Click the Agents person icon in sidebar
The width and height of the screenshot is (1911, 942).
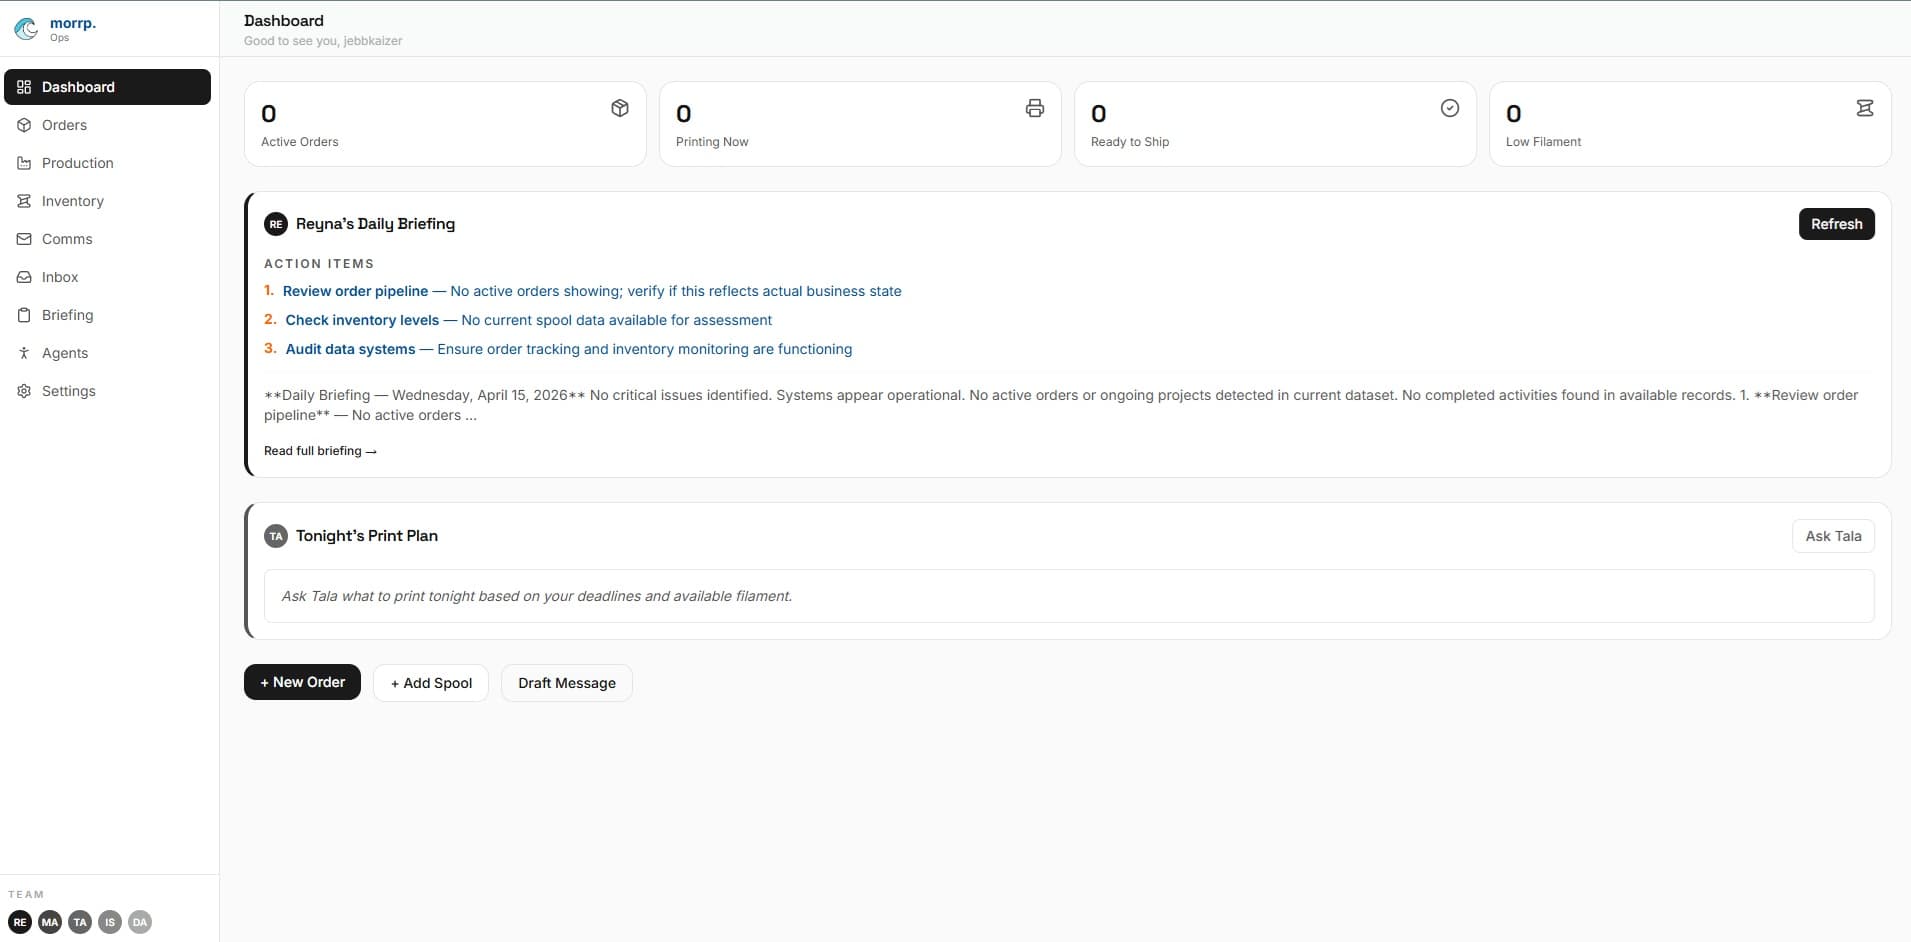24,353
